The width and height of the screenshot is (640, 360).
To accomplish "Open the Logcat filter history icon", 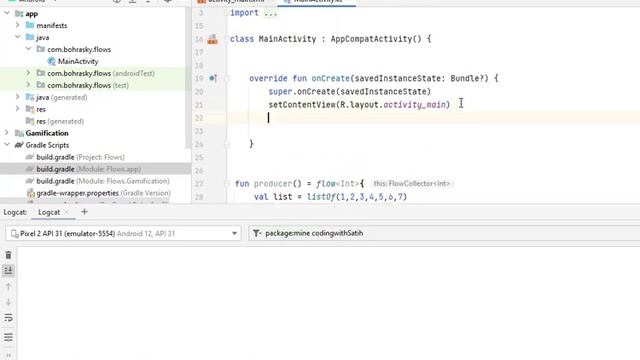I will 256,233.
